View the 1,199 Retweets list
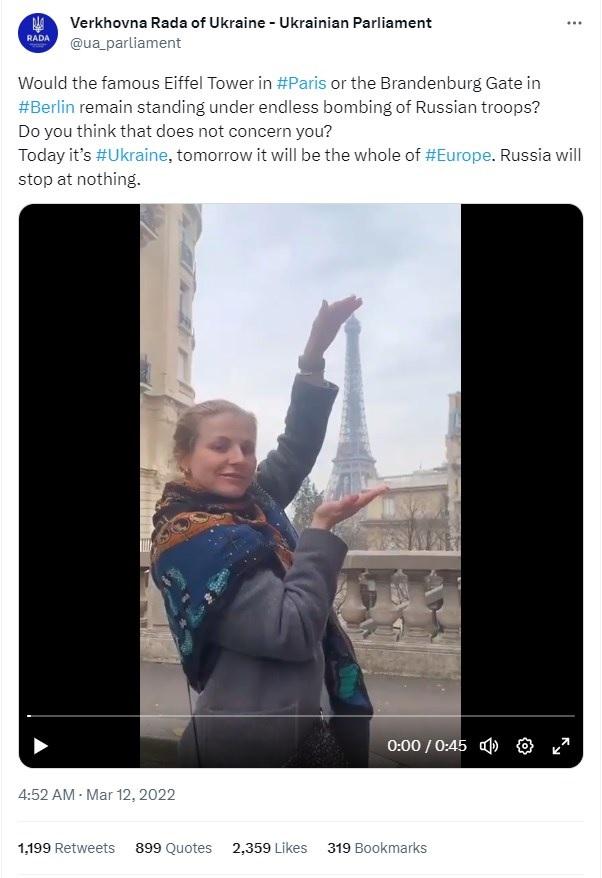Viewport: 602px width, 878px height. click(66, 848)
